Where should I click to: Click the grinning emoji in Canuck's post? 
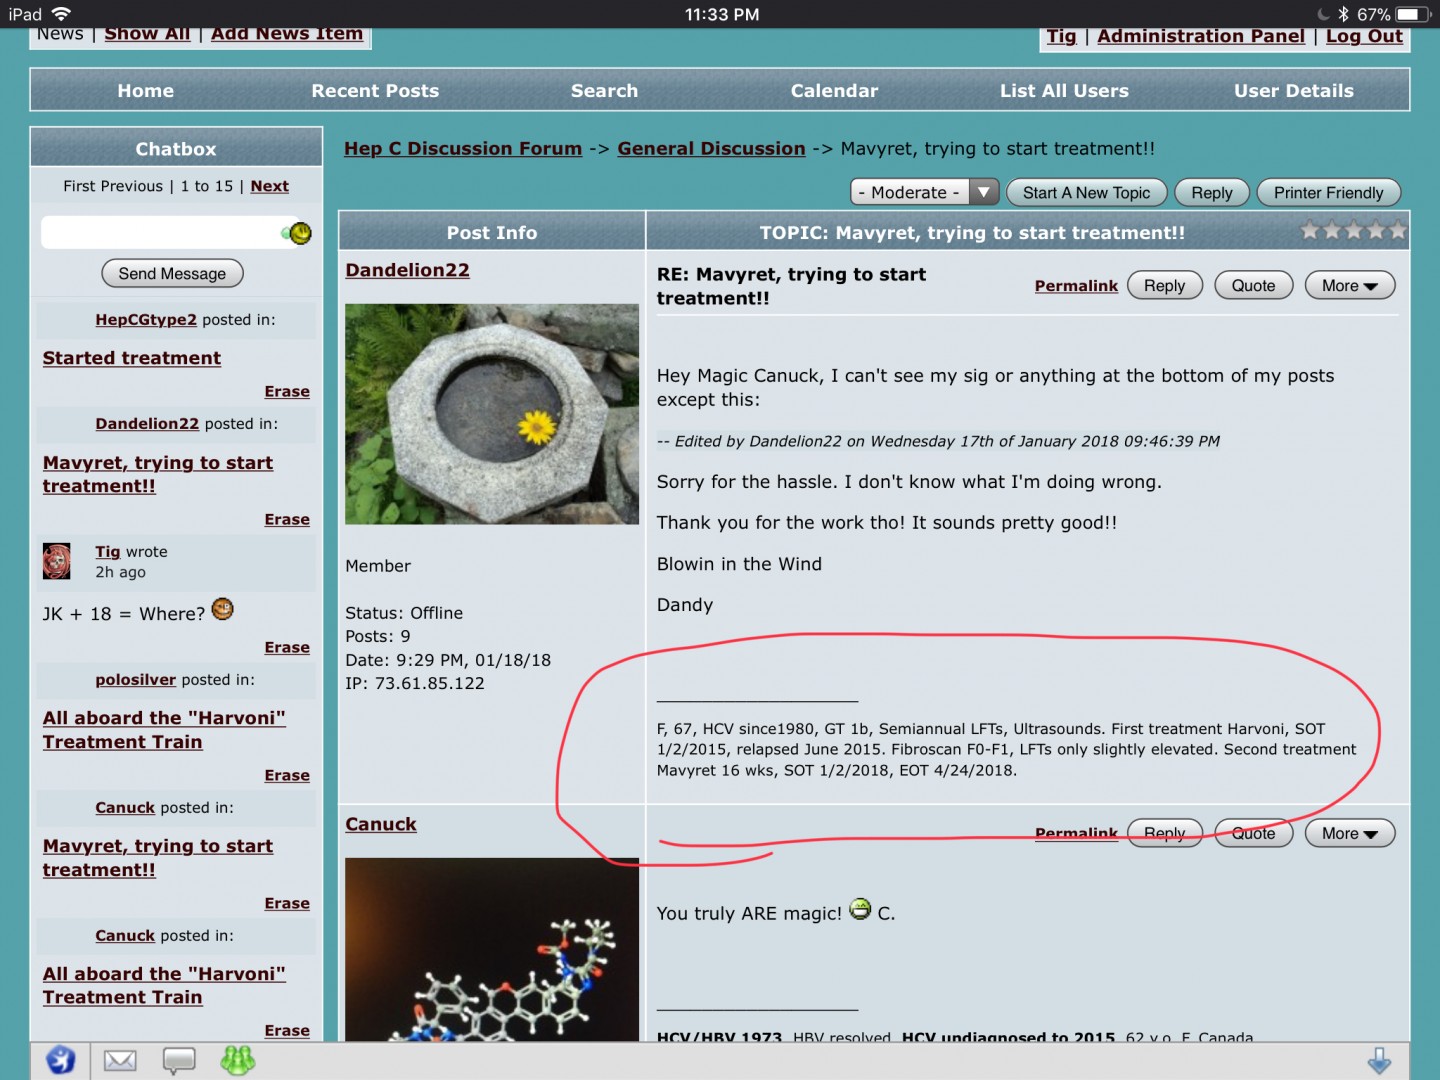tap(860, 909)
